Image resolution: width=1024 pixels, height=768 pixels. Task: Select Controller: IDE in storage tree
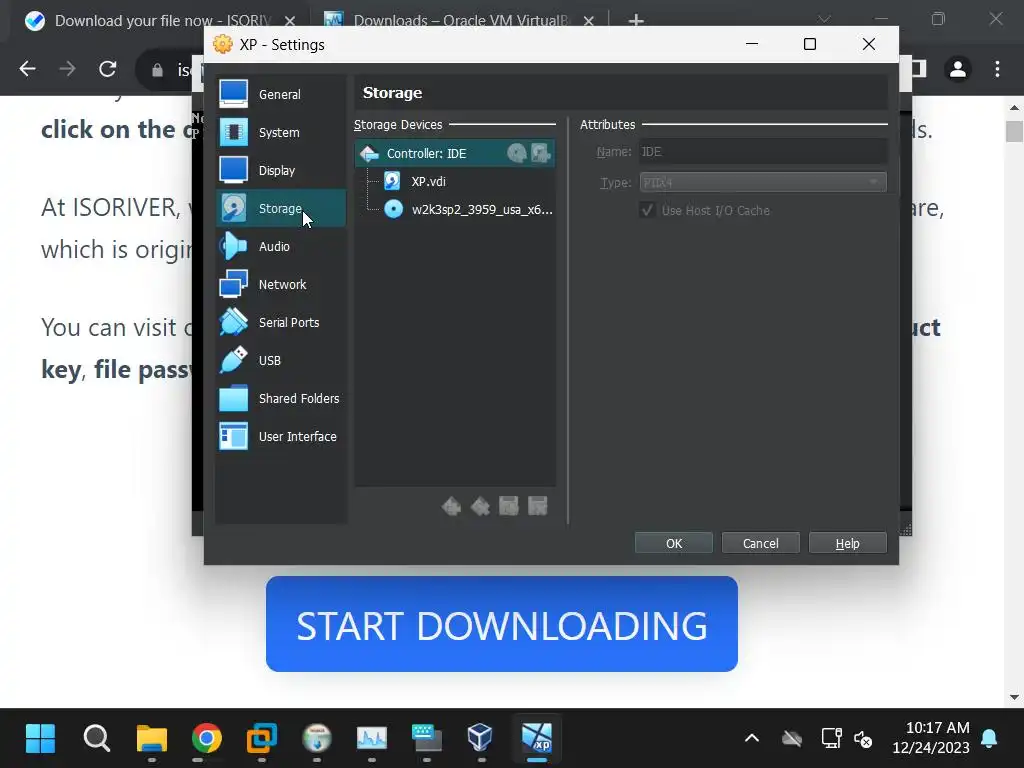pyautogui.click(x=455, y=153)
